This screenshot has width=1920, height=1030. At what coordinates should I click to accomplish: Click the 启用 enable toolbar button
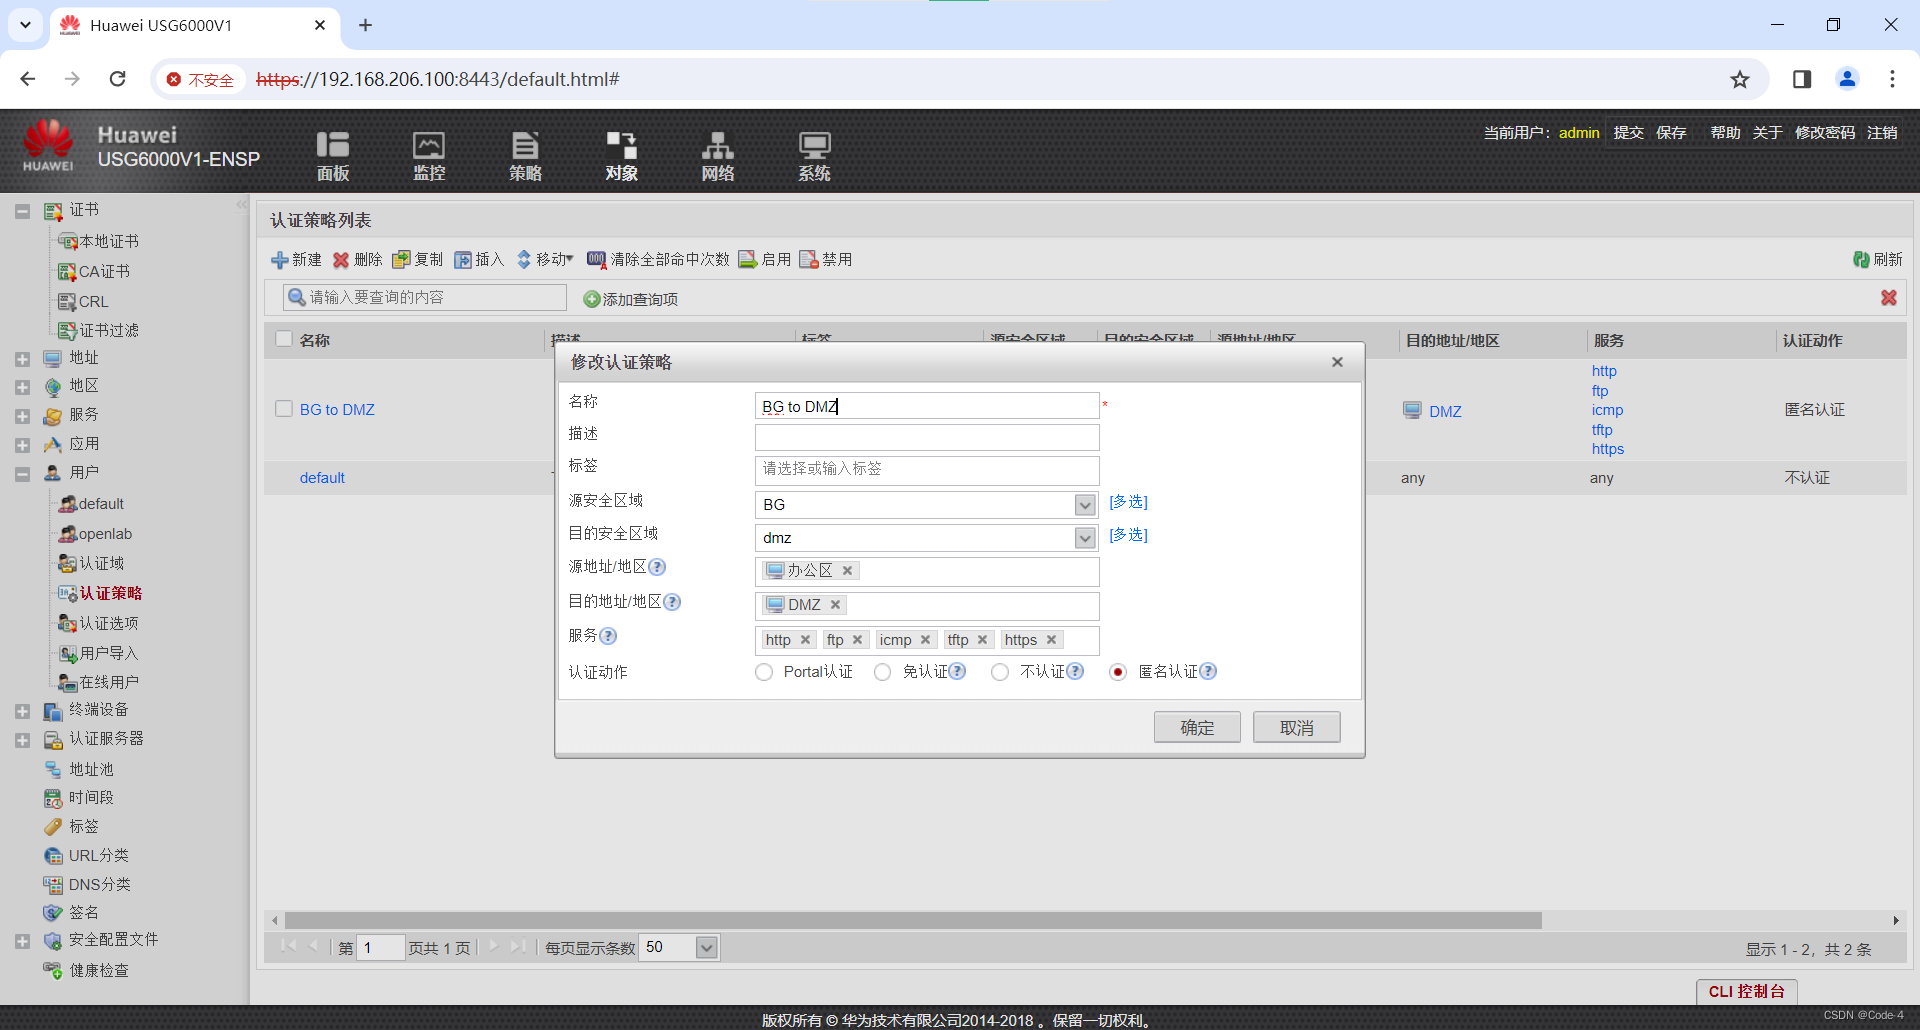point(764,259)
